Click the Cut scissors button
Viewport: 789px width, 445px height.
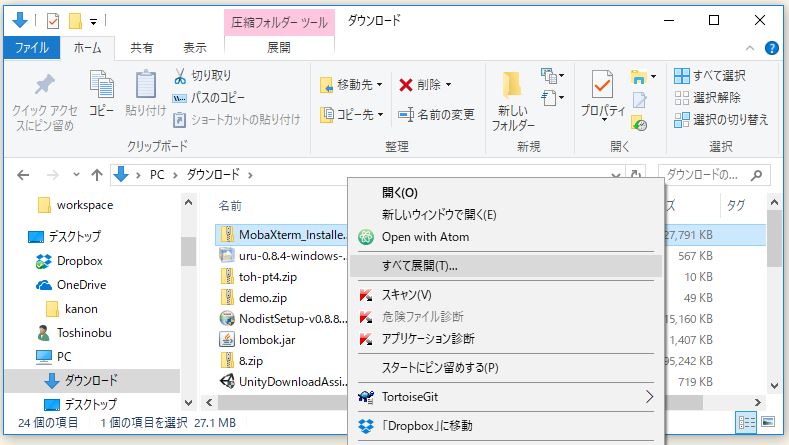[x=202, y=76]
